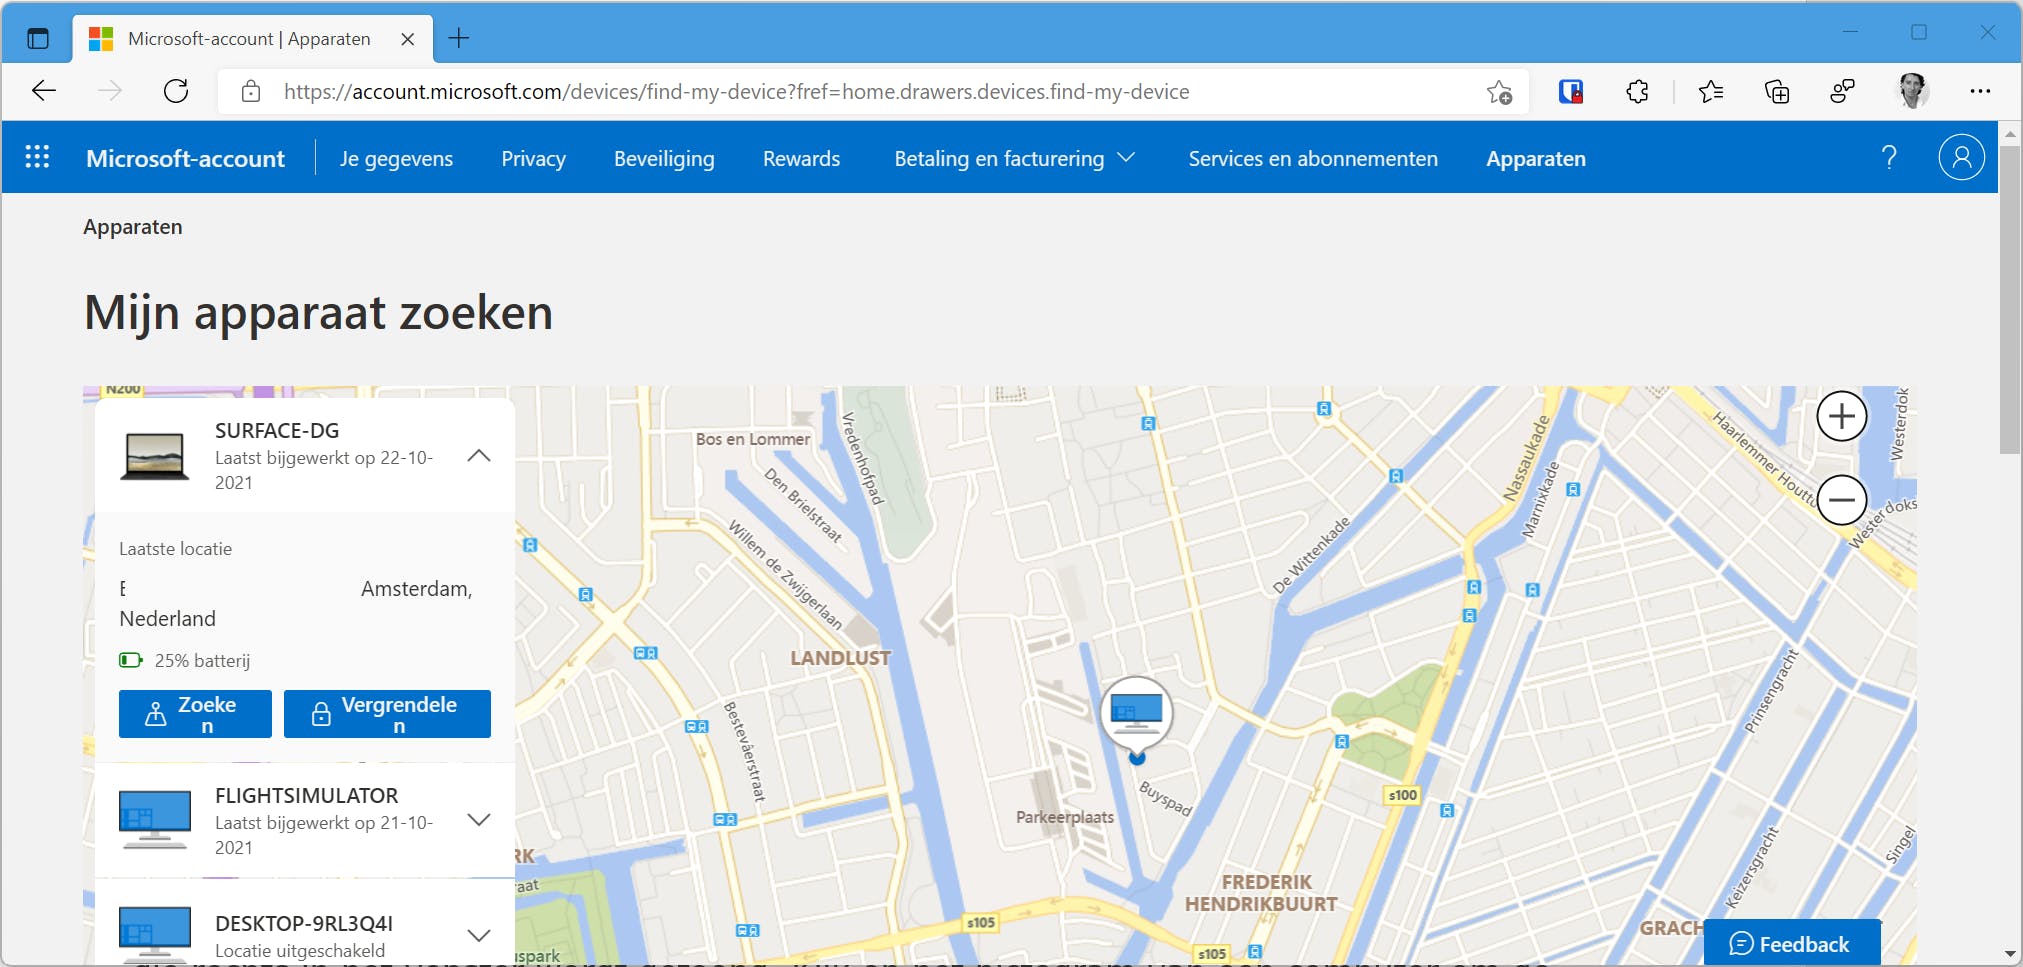Click the SURFACE-DG laptop thumbnail
The width and height of the screenshot is (2023, 967).
(x=155, y=456)
